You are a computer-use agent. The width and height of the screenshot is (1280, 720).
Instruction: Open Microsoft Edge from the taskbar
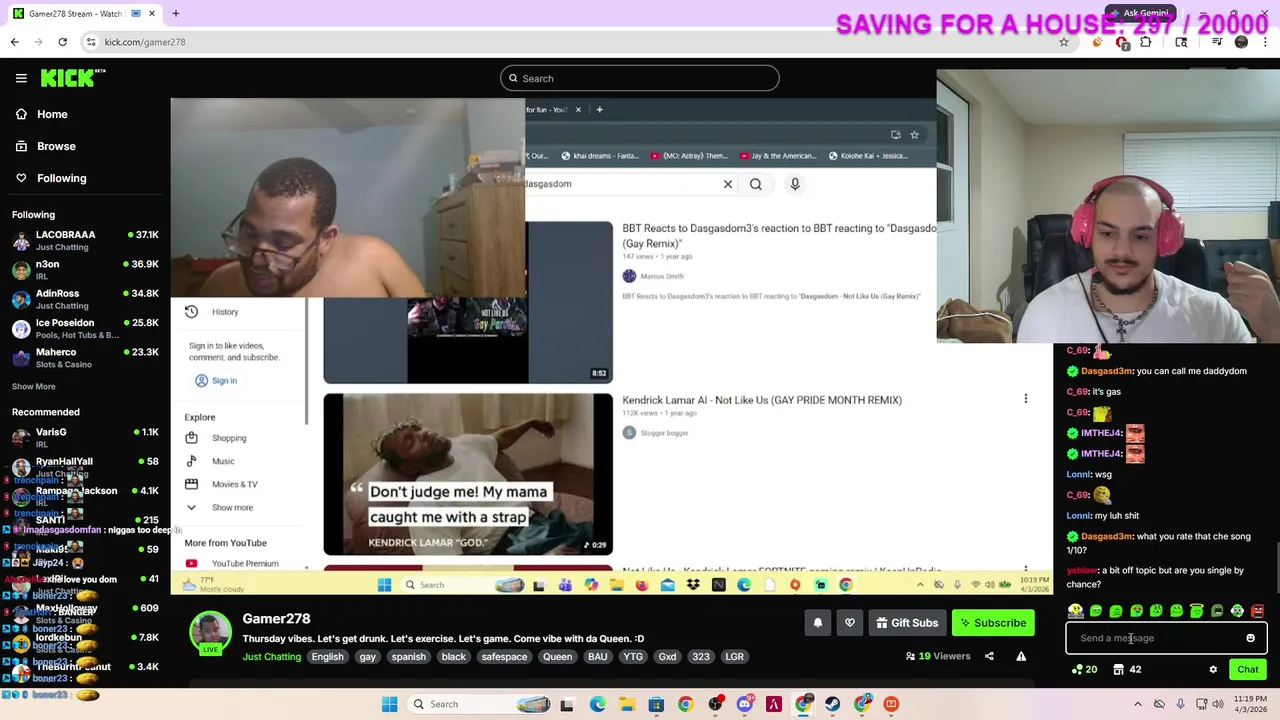(x=597, y=704)
